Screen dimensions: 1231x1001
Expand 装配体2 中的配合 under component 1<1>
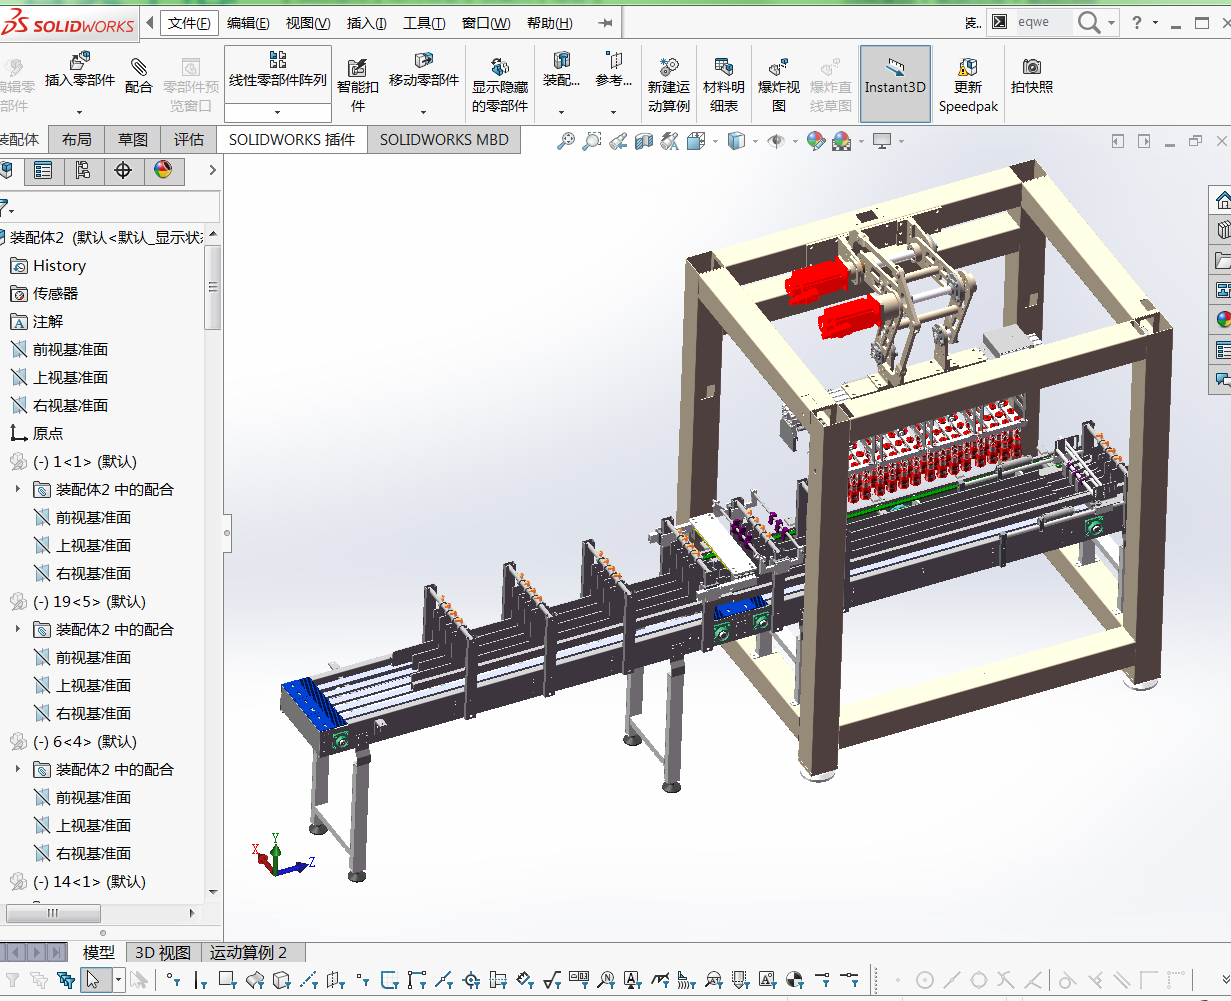pos(17,490)
